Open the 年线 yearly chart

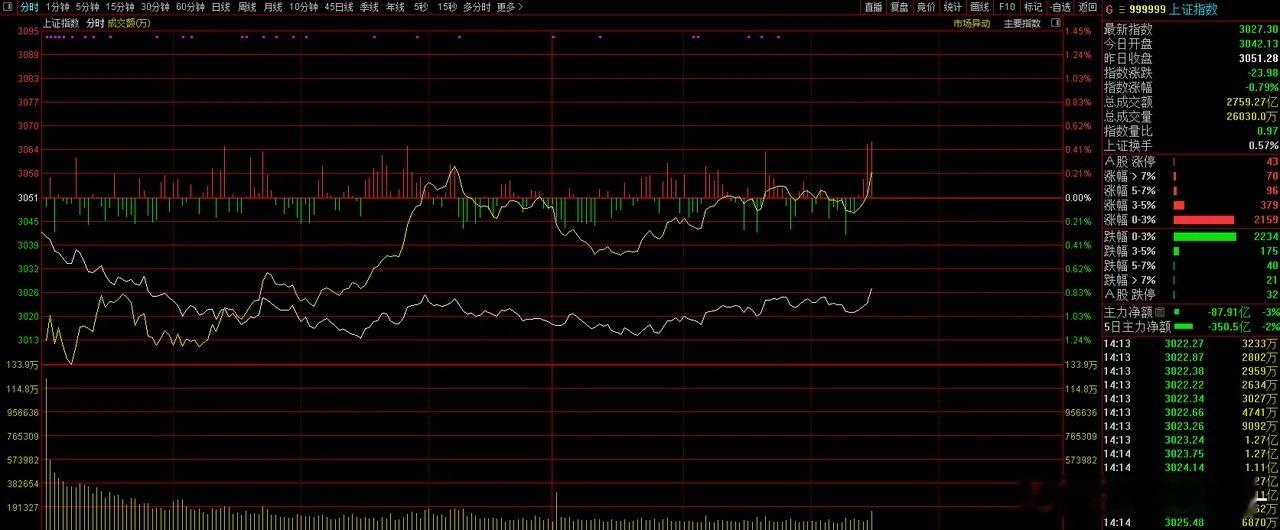(395, 7)
